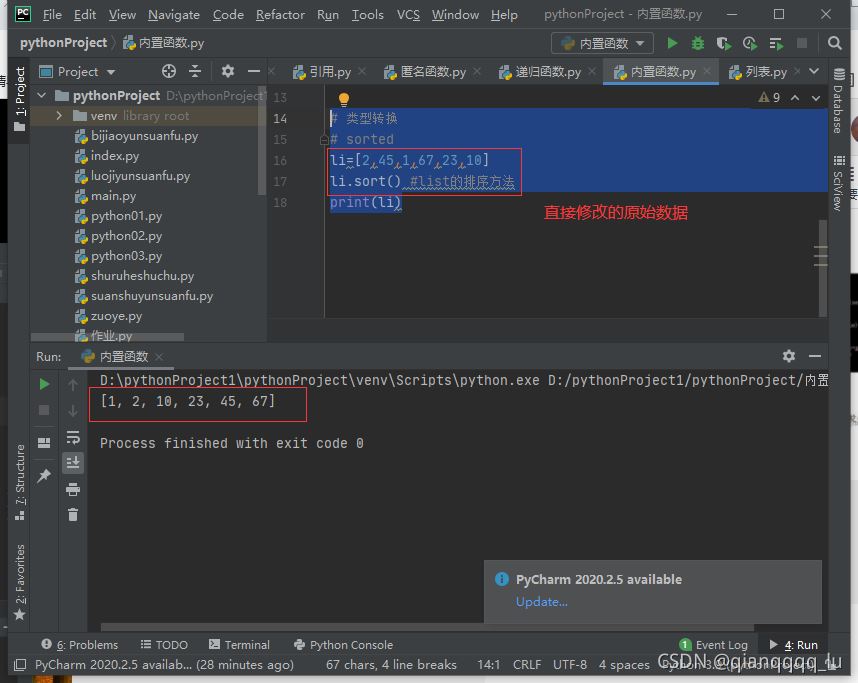Run with Coverage from the toolbar
This screenshot has width=858, height=683.
pyautogui.click(x=724, y=43)
